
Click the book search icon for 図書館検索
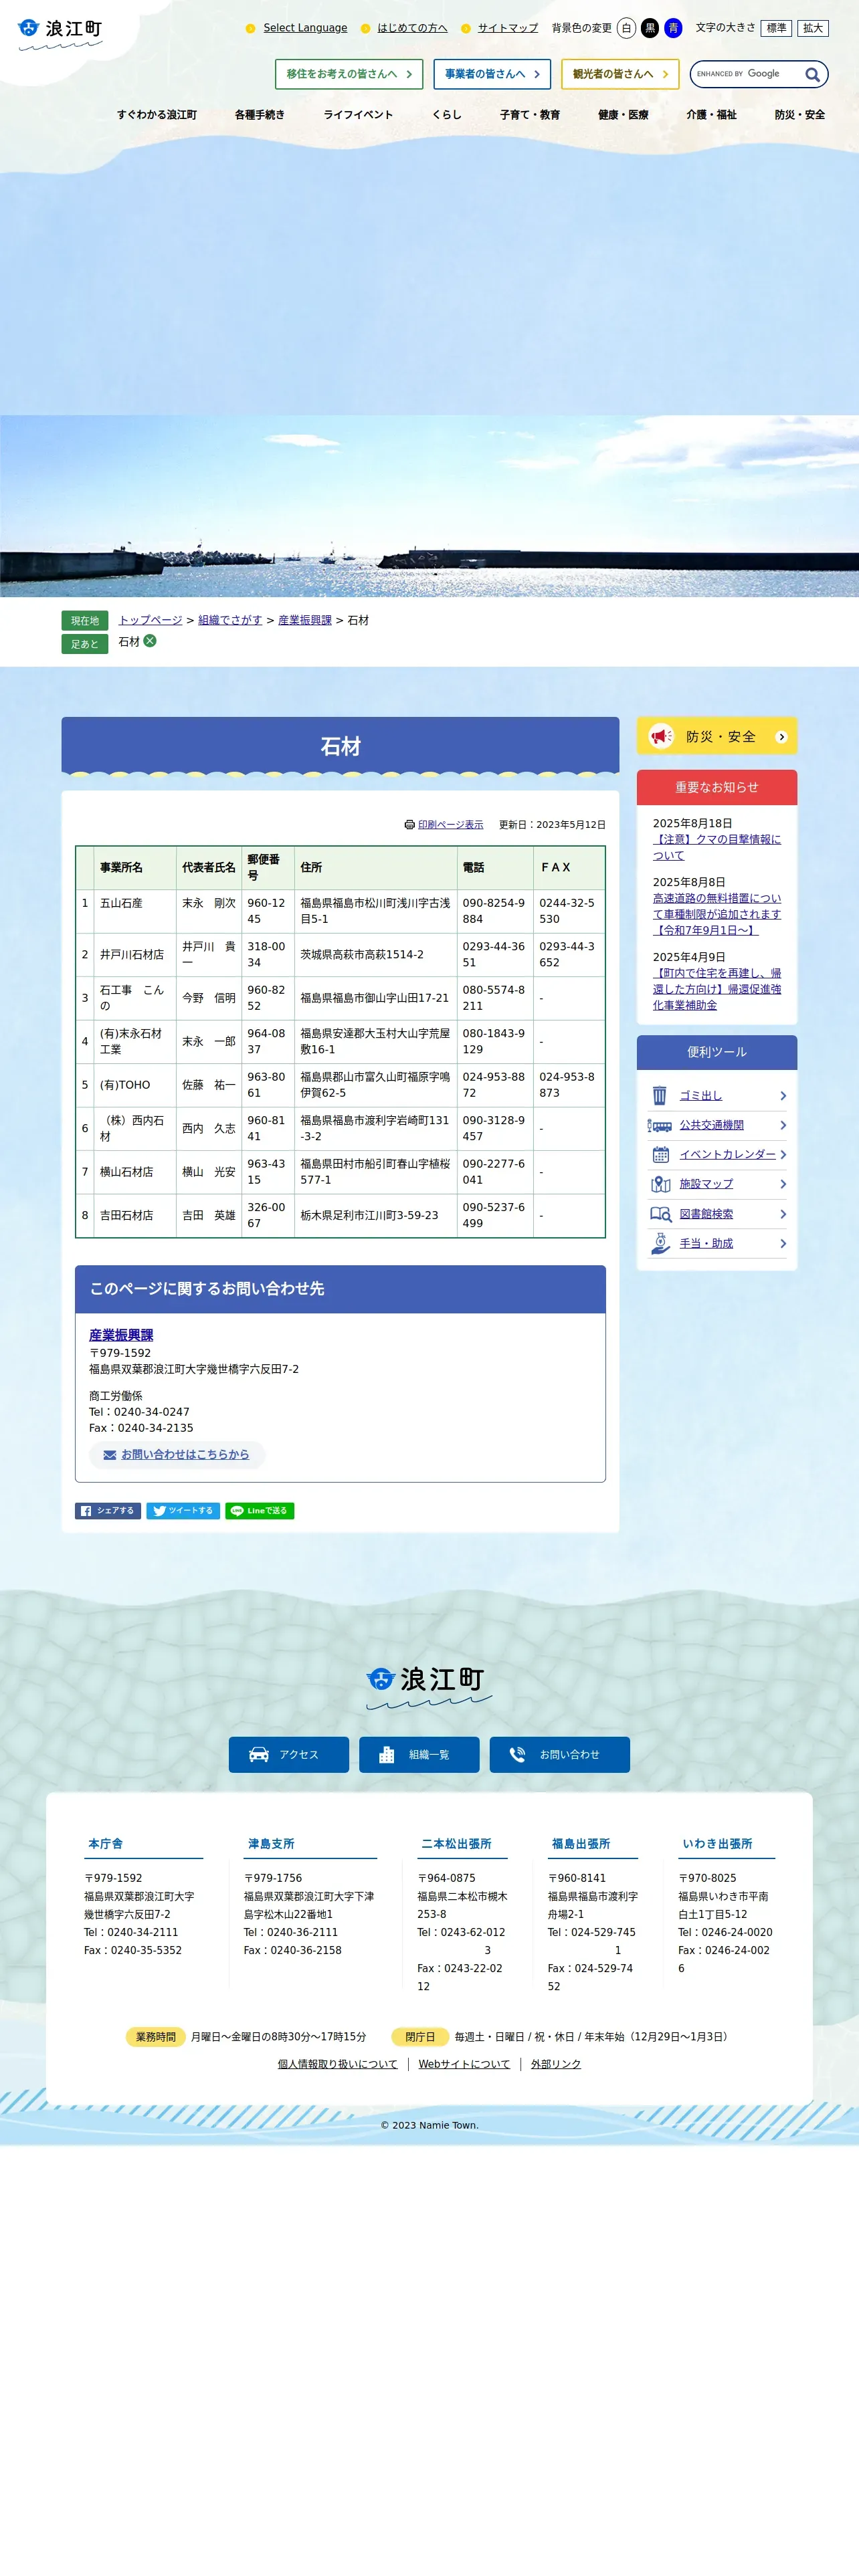[x=660, y=1214]
